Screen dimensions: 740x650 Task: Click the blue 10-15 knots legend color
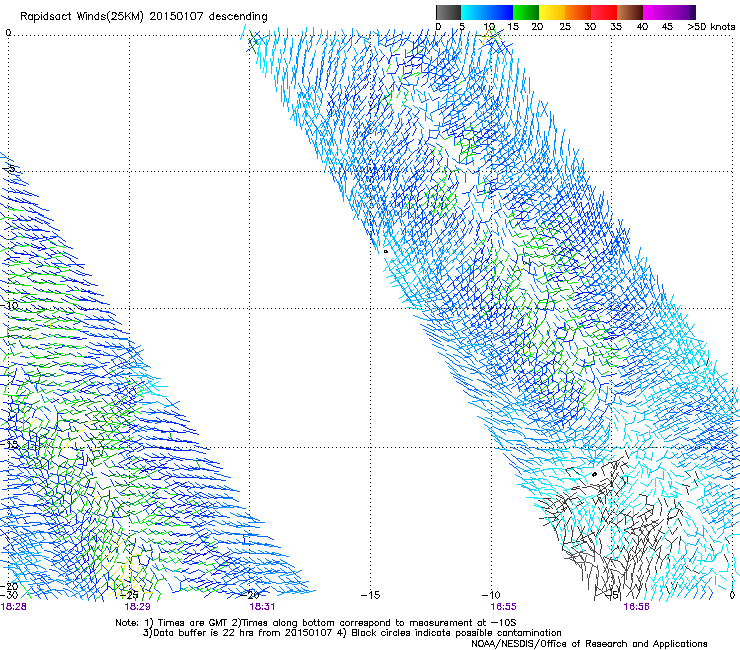pos(500,12)
